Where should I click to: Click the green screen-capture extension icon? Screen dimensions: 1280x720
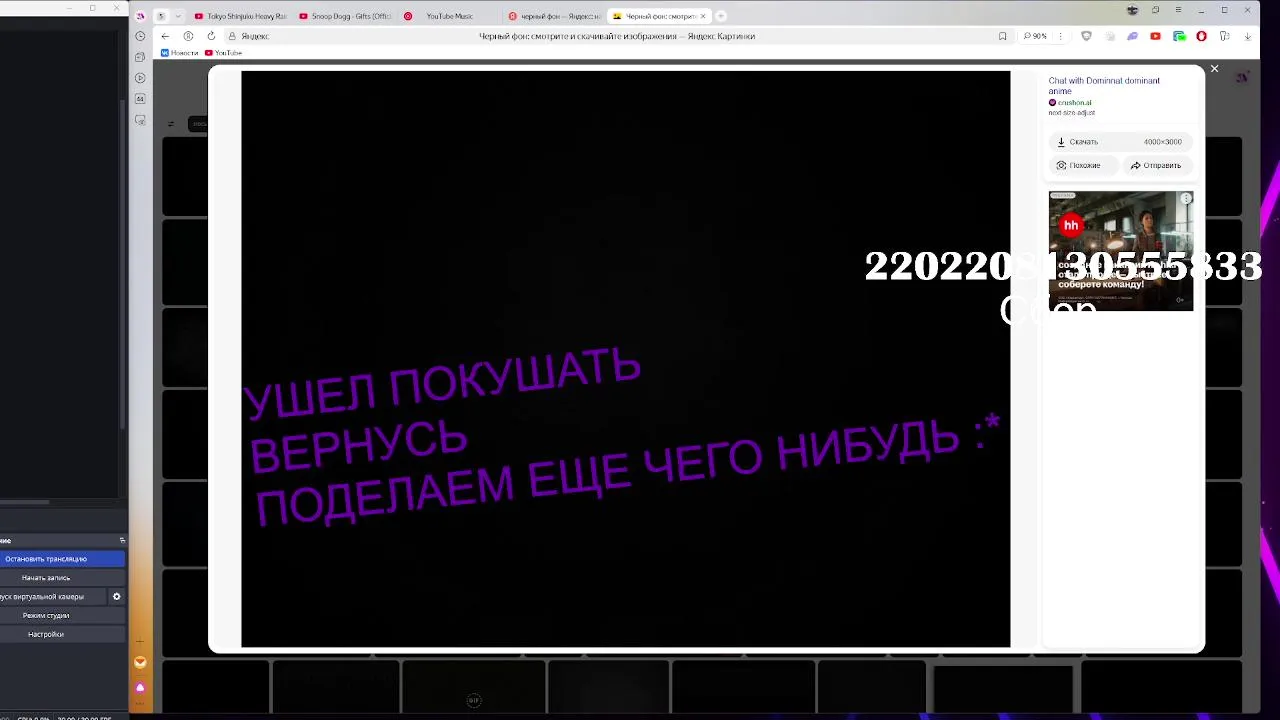(1179, 36)
